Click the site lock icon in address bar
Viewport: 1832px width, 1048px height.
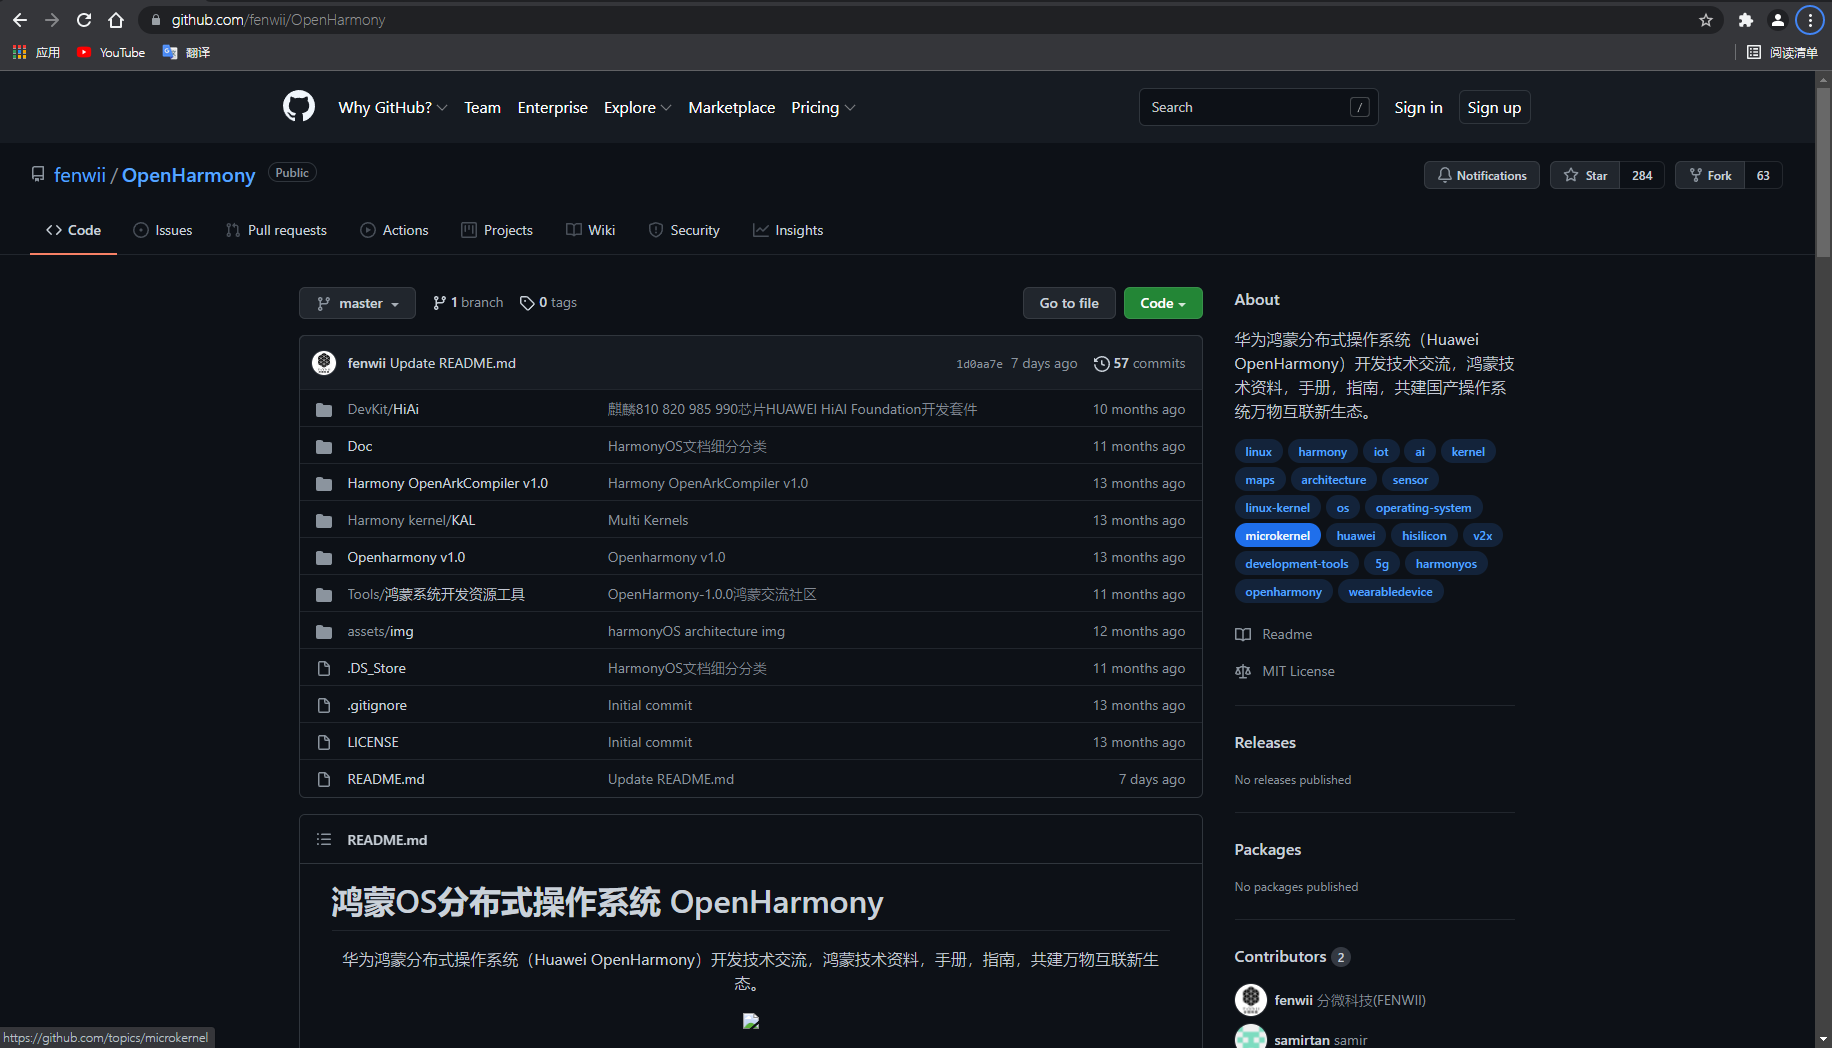pos(156,20)
